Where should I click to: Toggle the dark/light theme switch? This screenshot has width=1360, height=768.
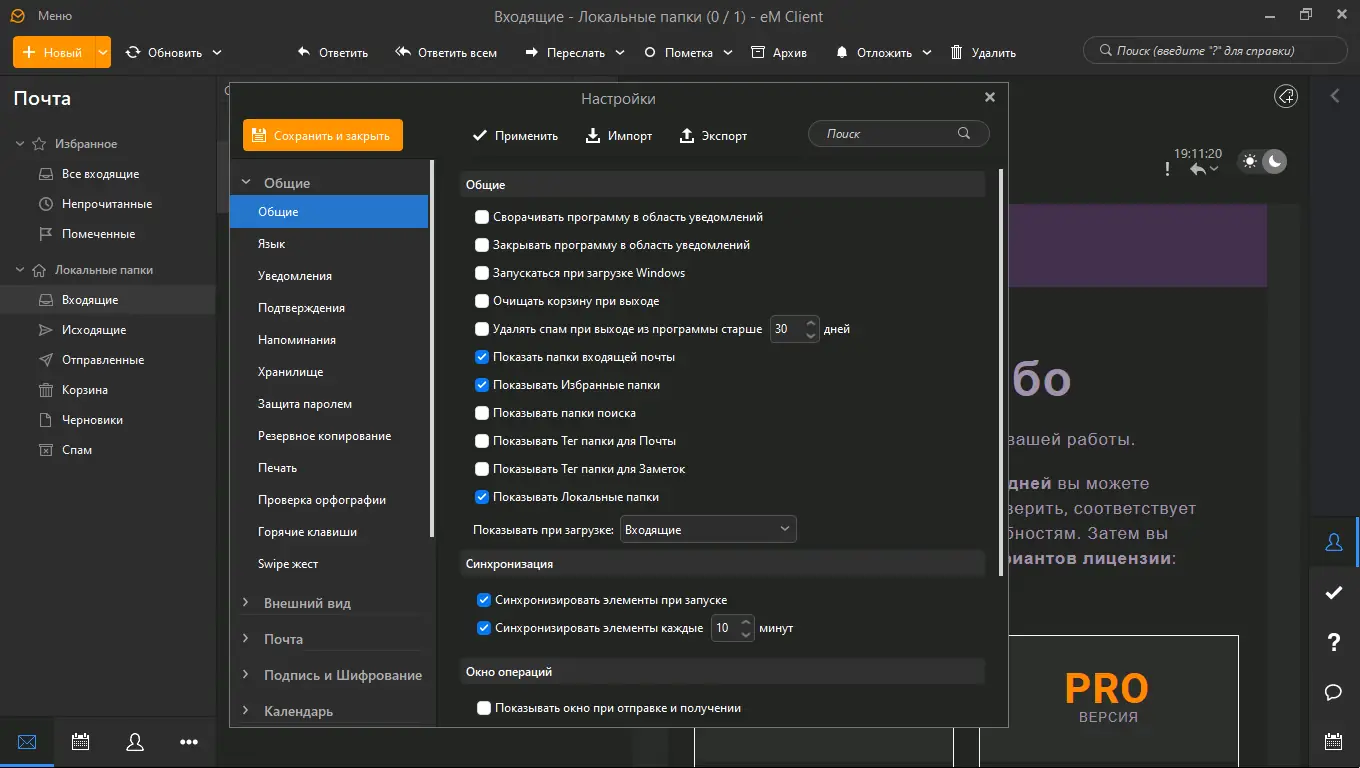point(1262,161)
